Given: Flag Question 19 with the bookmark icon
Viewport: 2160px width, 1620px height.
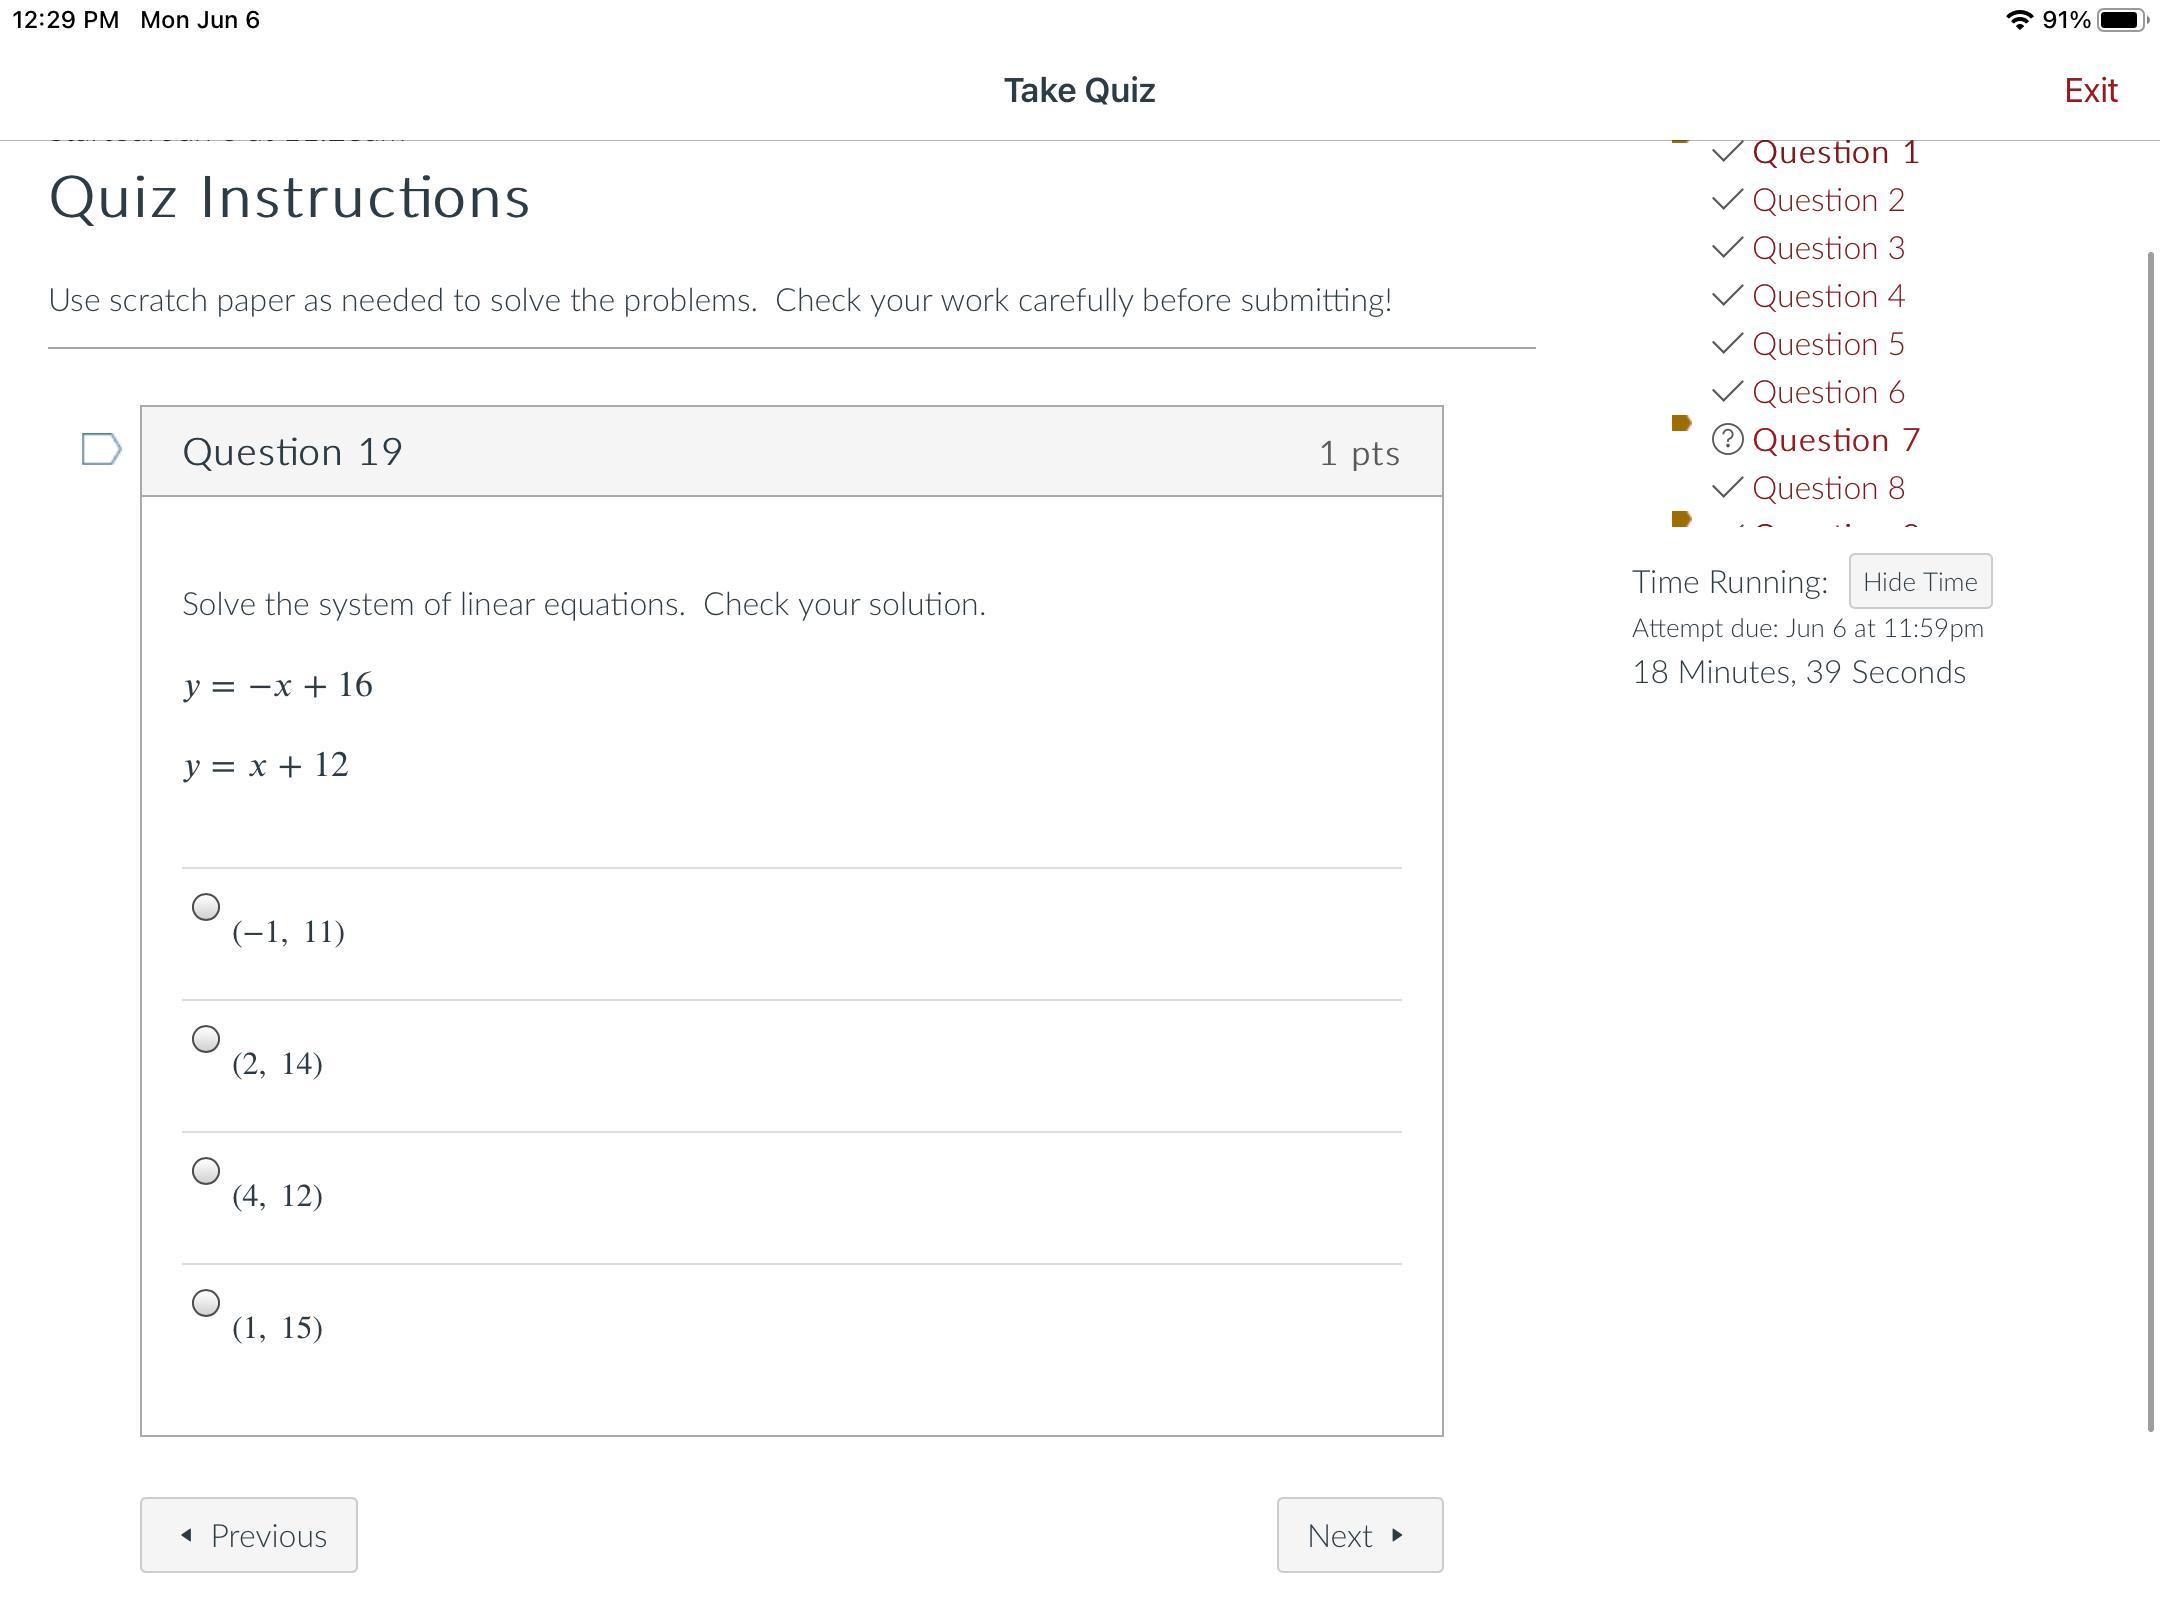Looking at the screenshot, I should point(101,450).
